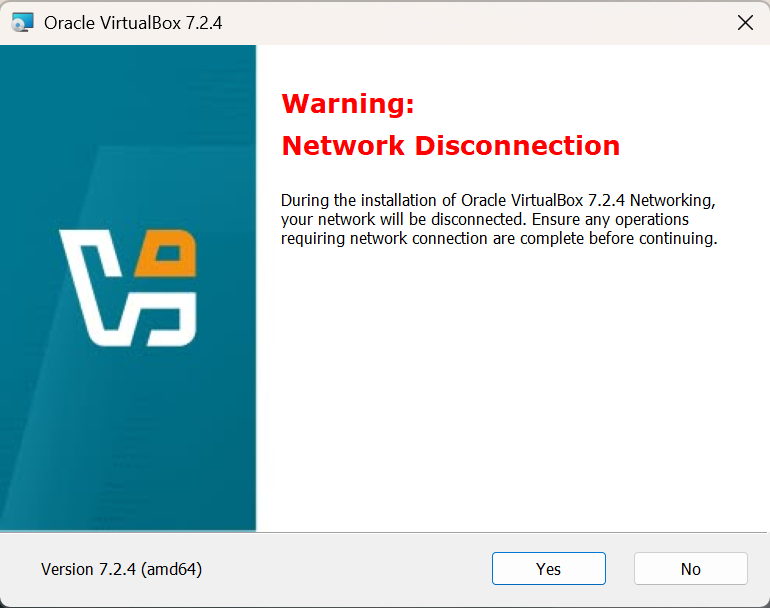Click the gray footer between version and Yes
Screen dimensions: 770x608
(346, 569)
